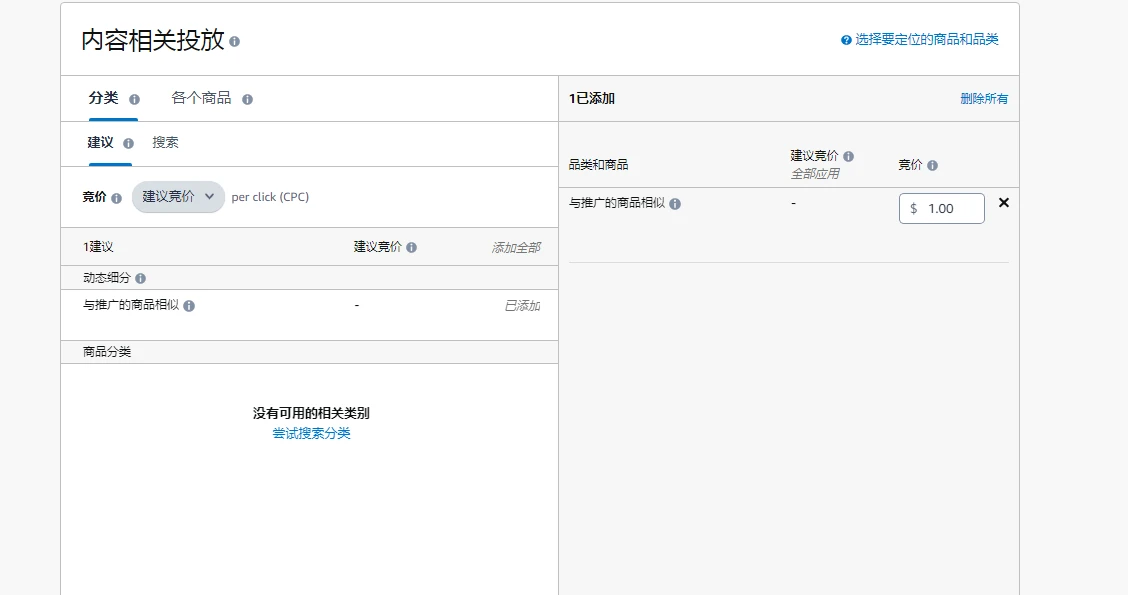Switch to the 分类 tab

[103, 98]
